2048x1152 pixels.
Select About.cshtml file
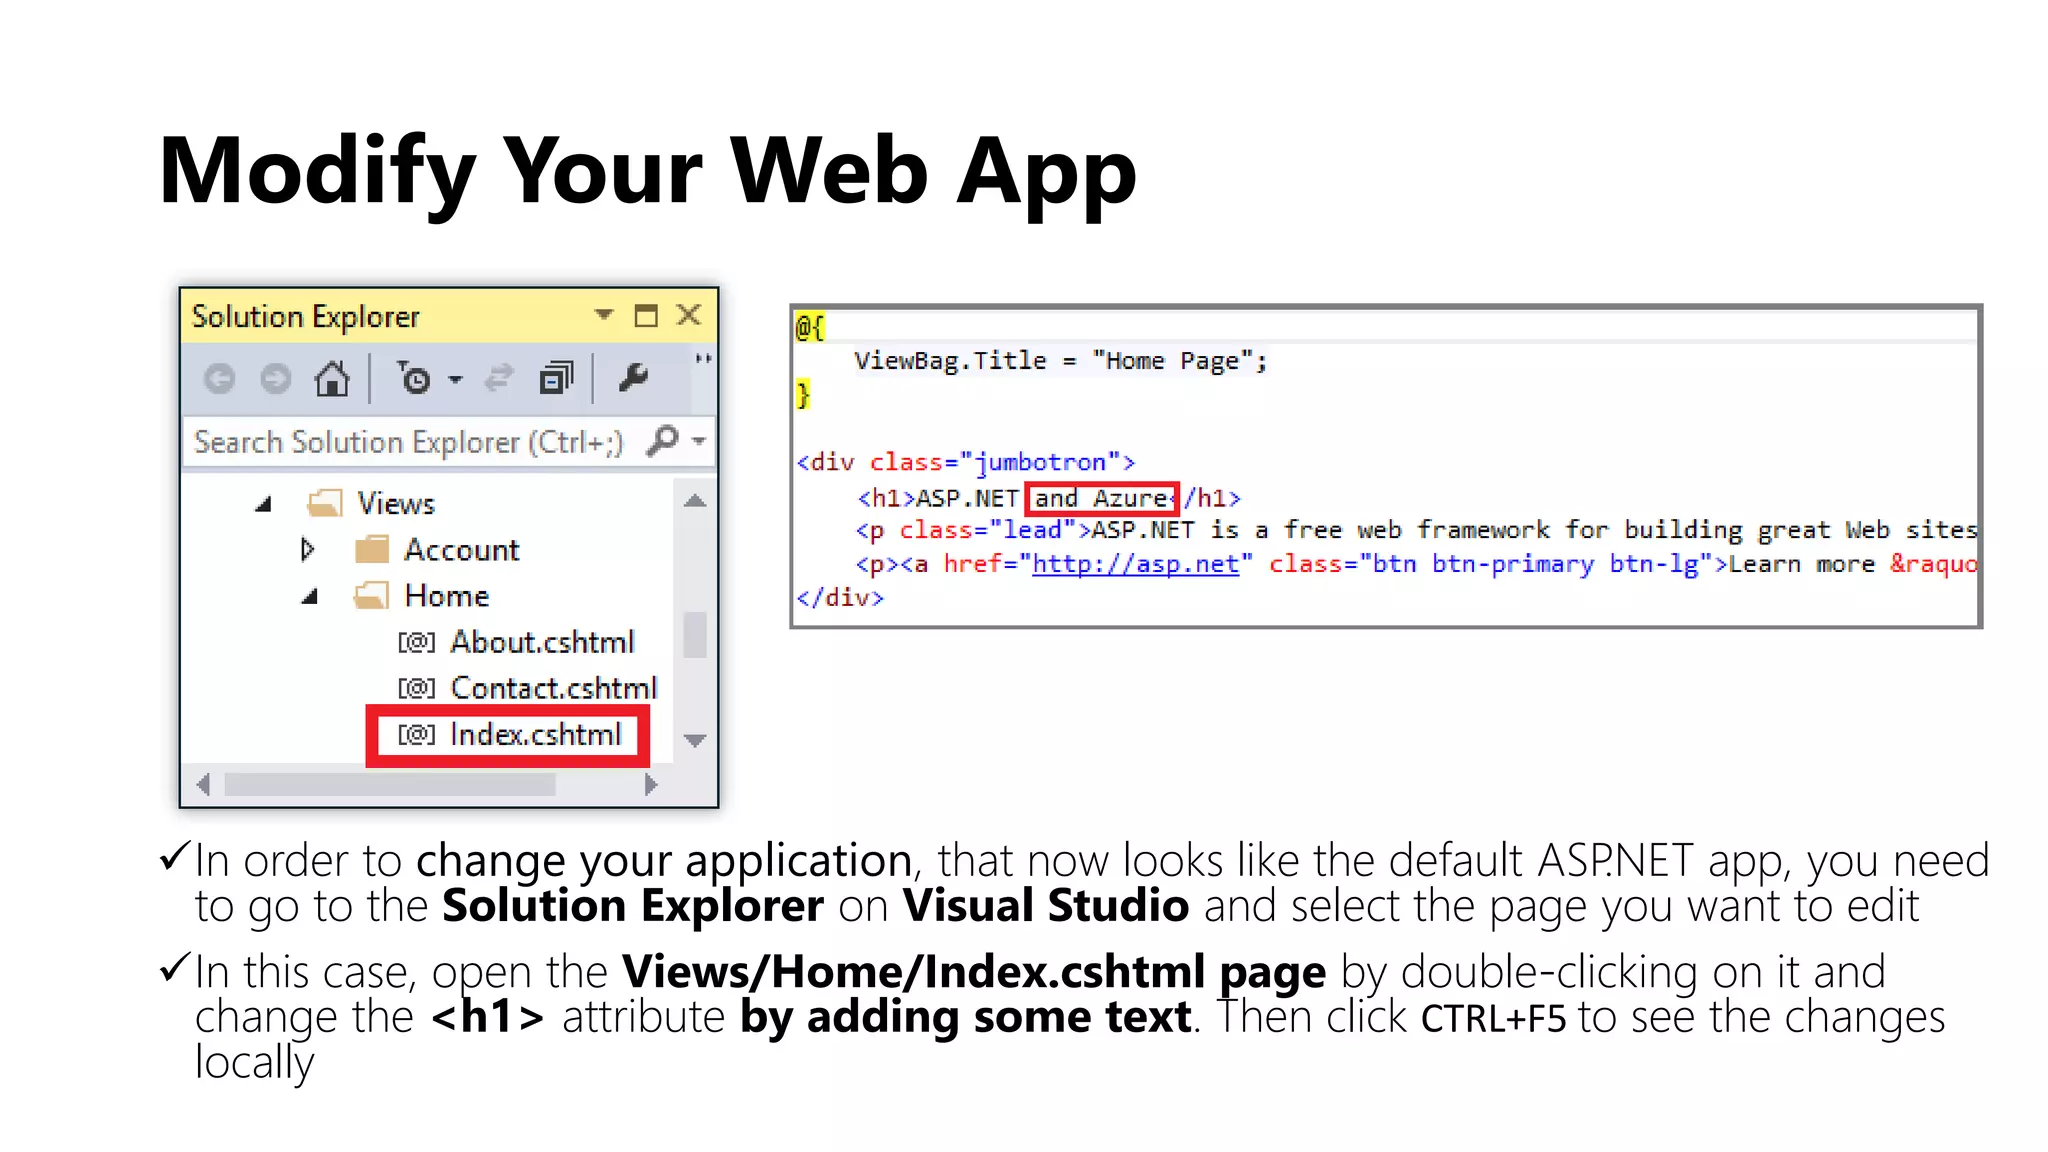tap(542, 642)
